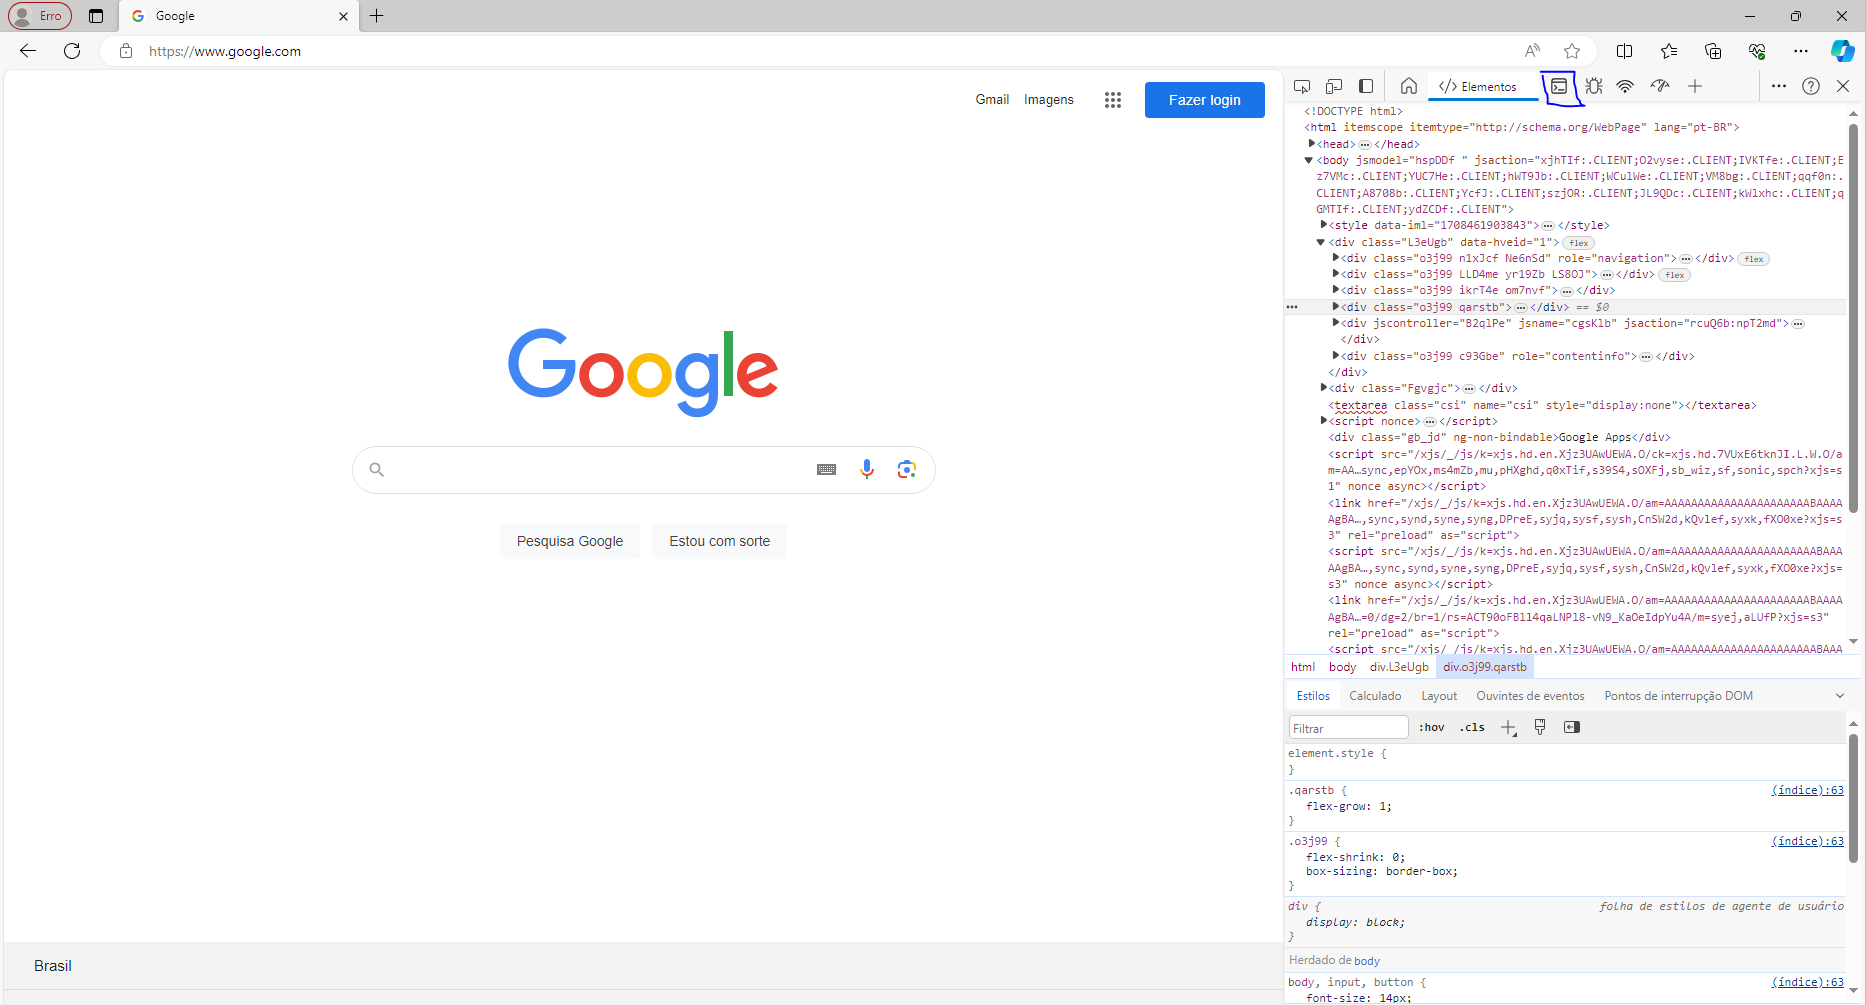This screenshot has height=1005, width=1866.
Task: Open the Ouvintes de eventos tab
Action: pos(1530,696)
